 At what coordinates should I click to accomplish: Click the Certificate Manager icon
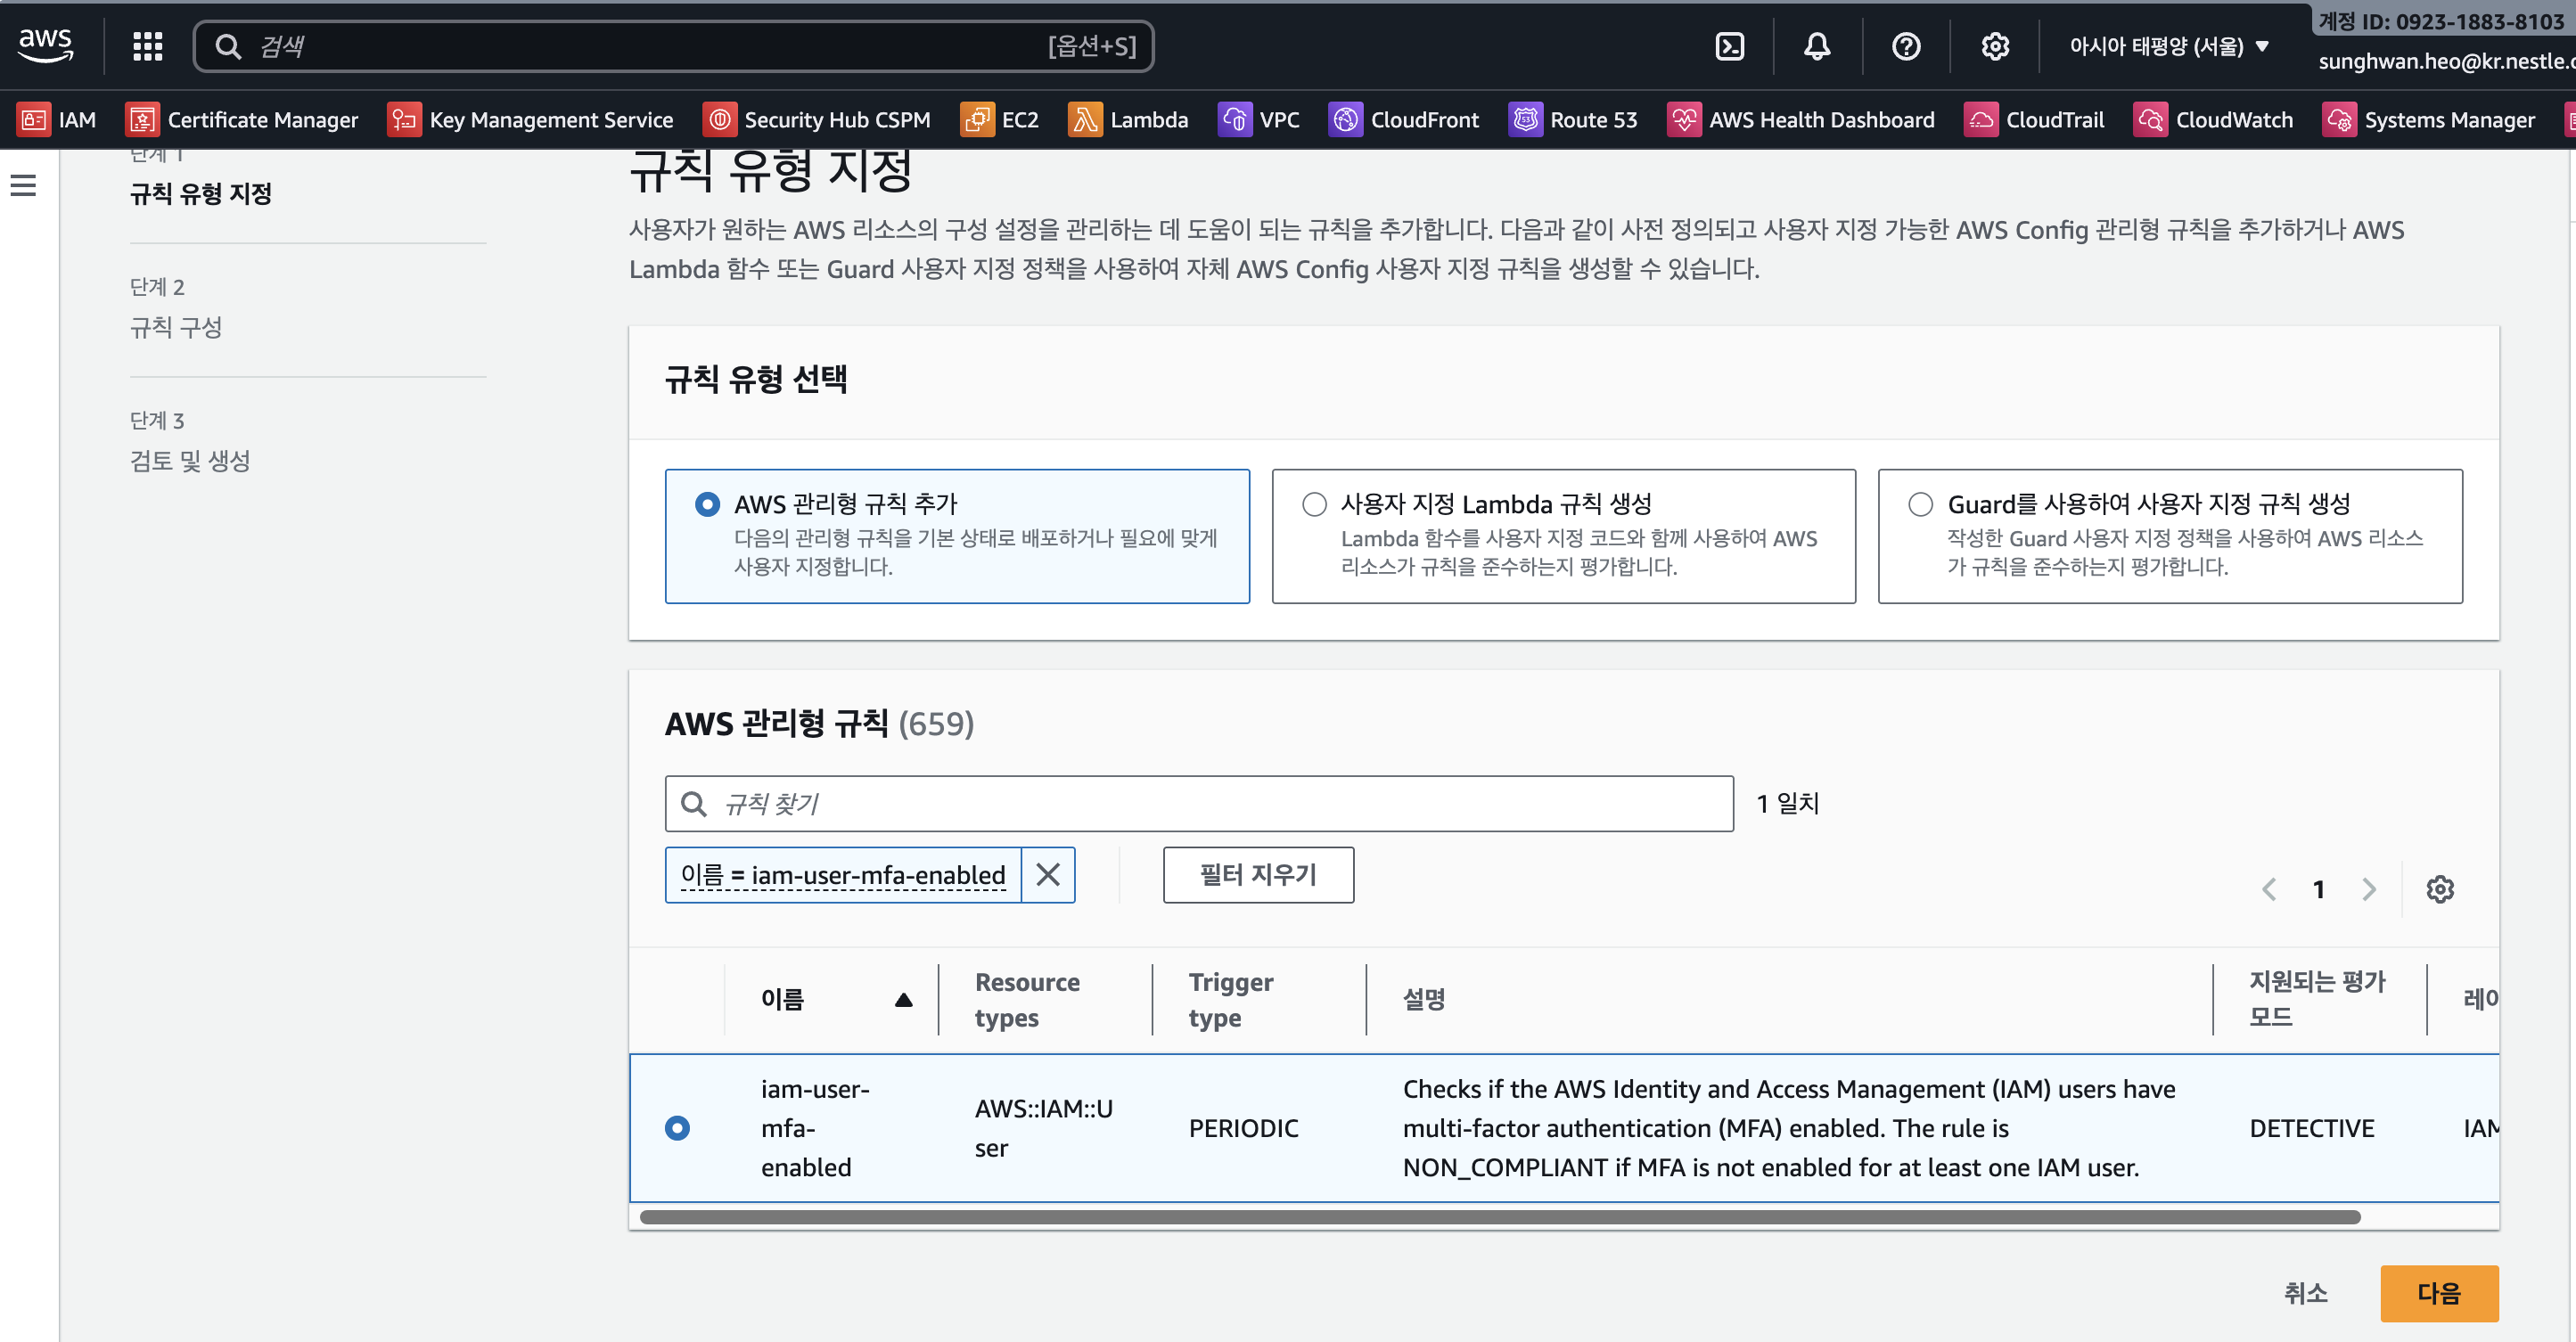click(142, 120)
